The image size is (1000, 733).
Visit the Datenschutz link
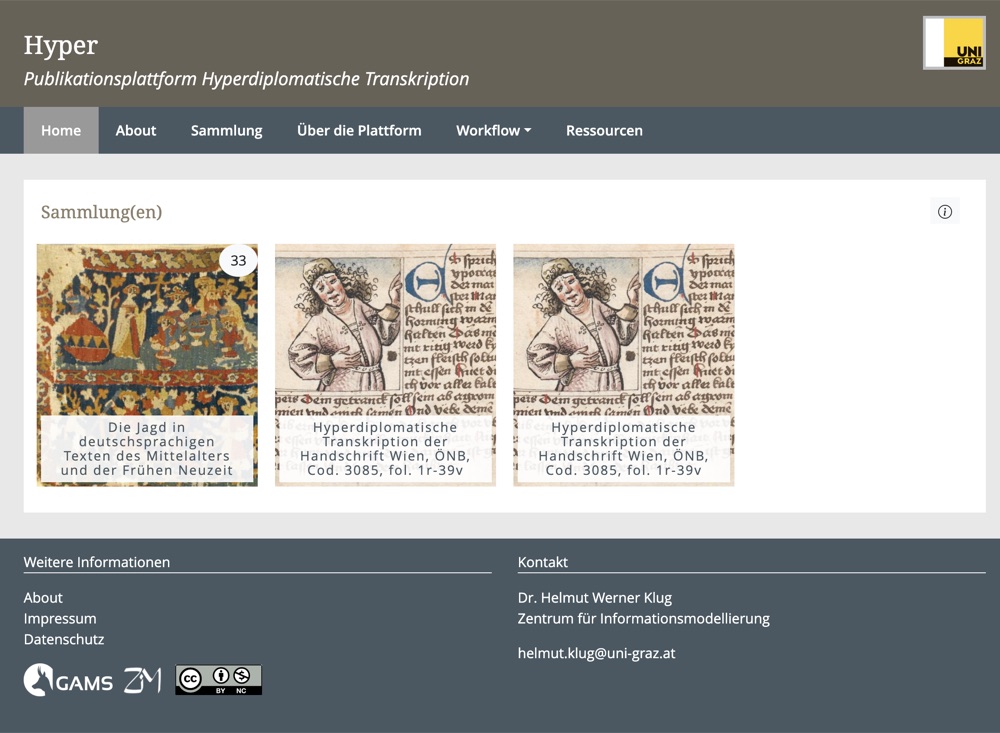point(64,639)
